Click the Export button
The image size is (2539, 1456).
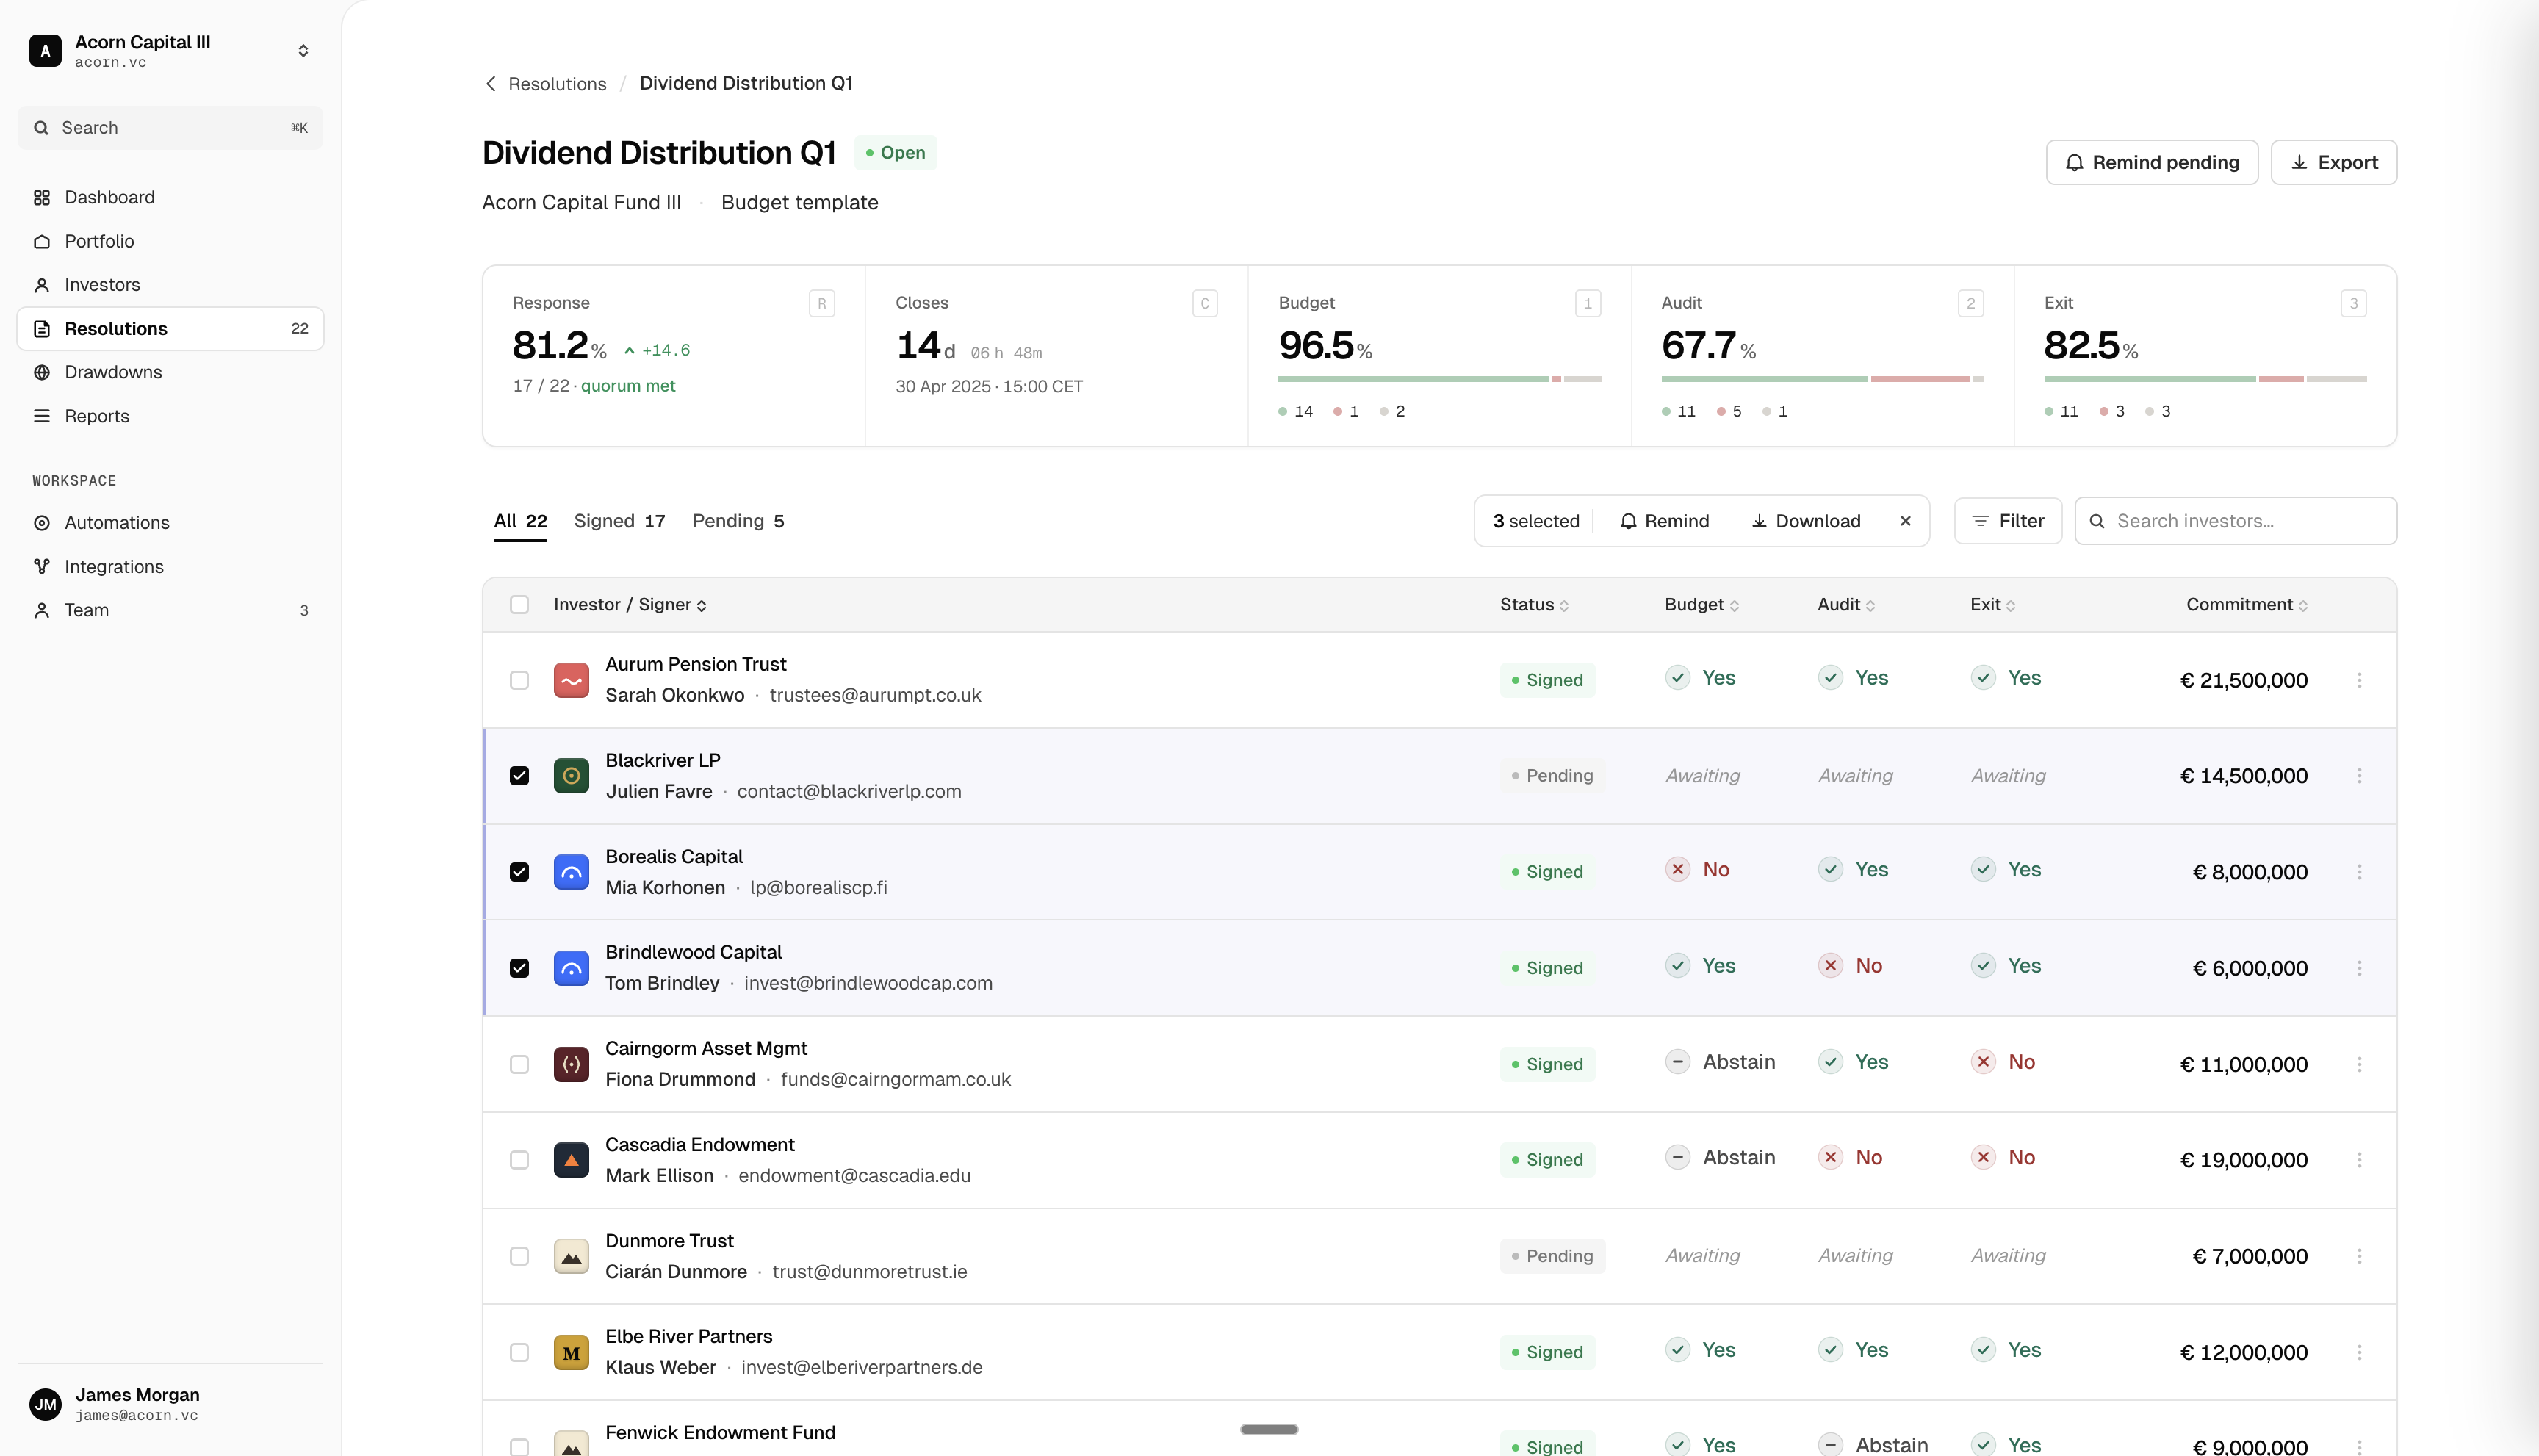pyautogui.click(x=2334, y=162)
